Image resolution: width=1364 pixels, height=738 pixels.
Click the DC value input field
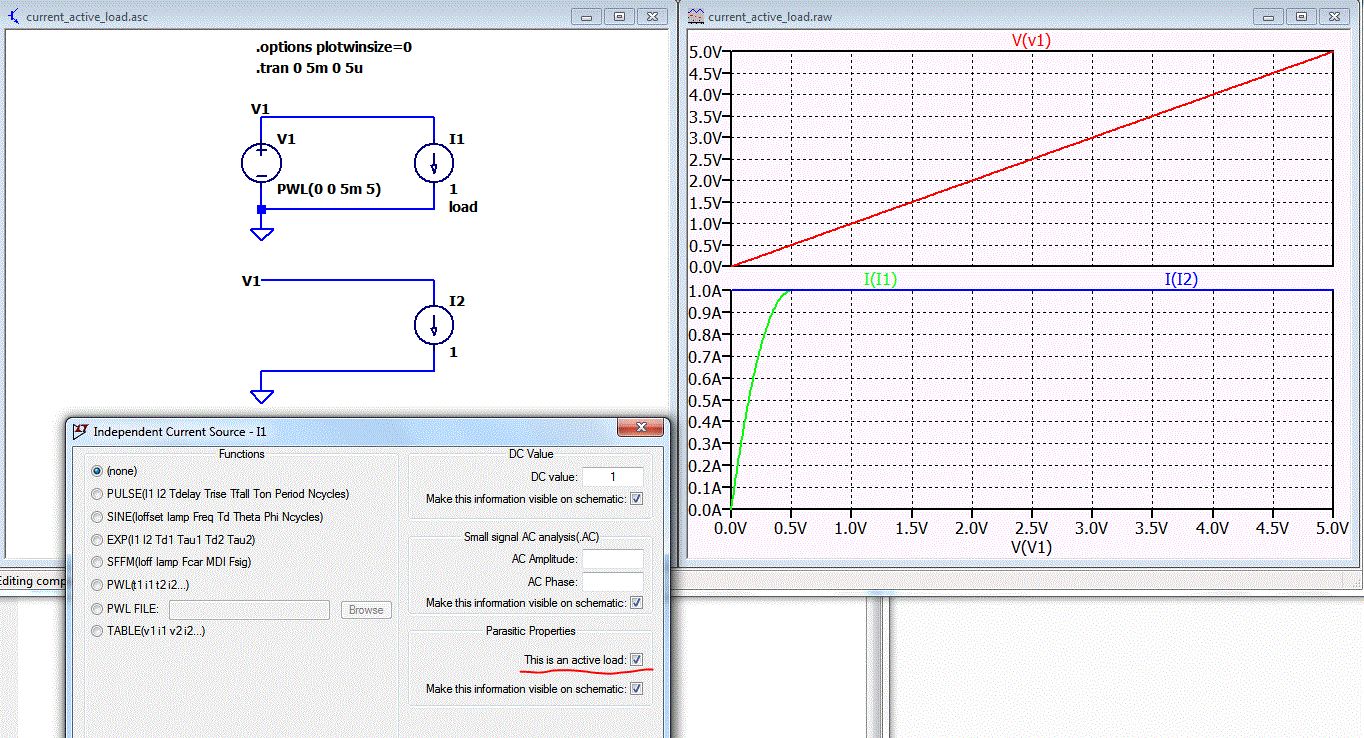(x=612, y=477)
